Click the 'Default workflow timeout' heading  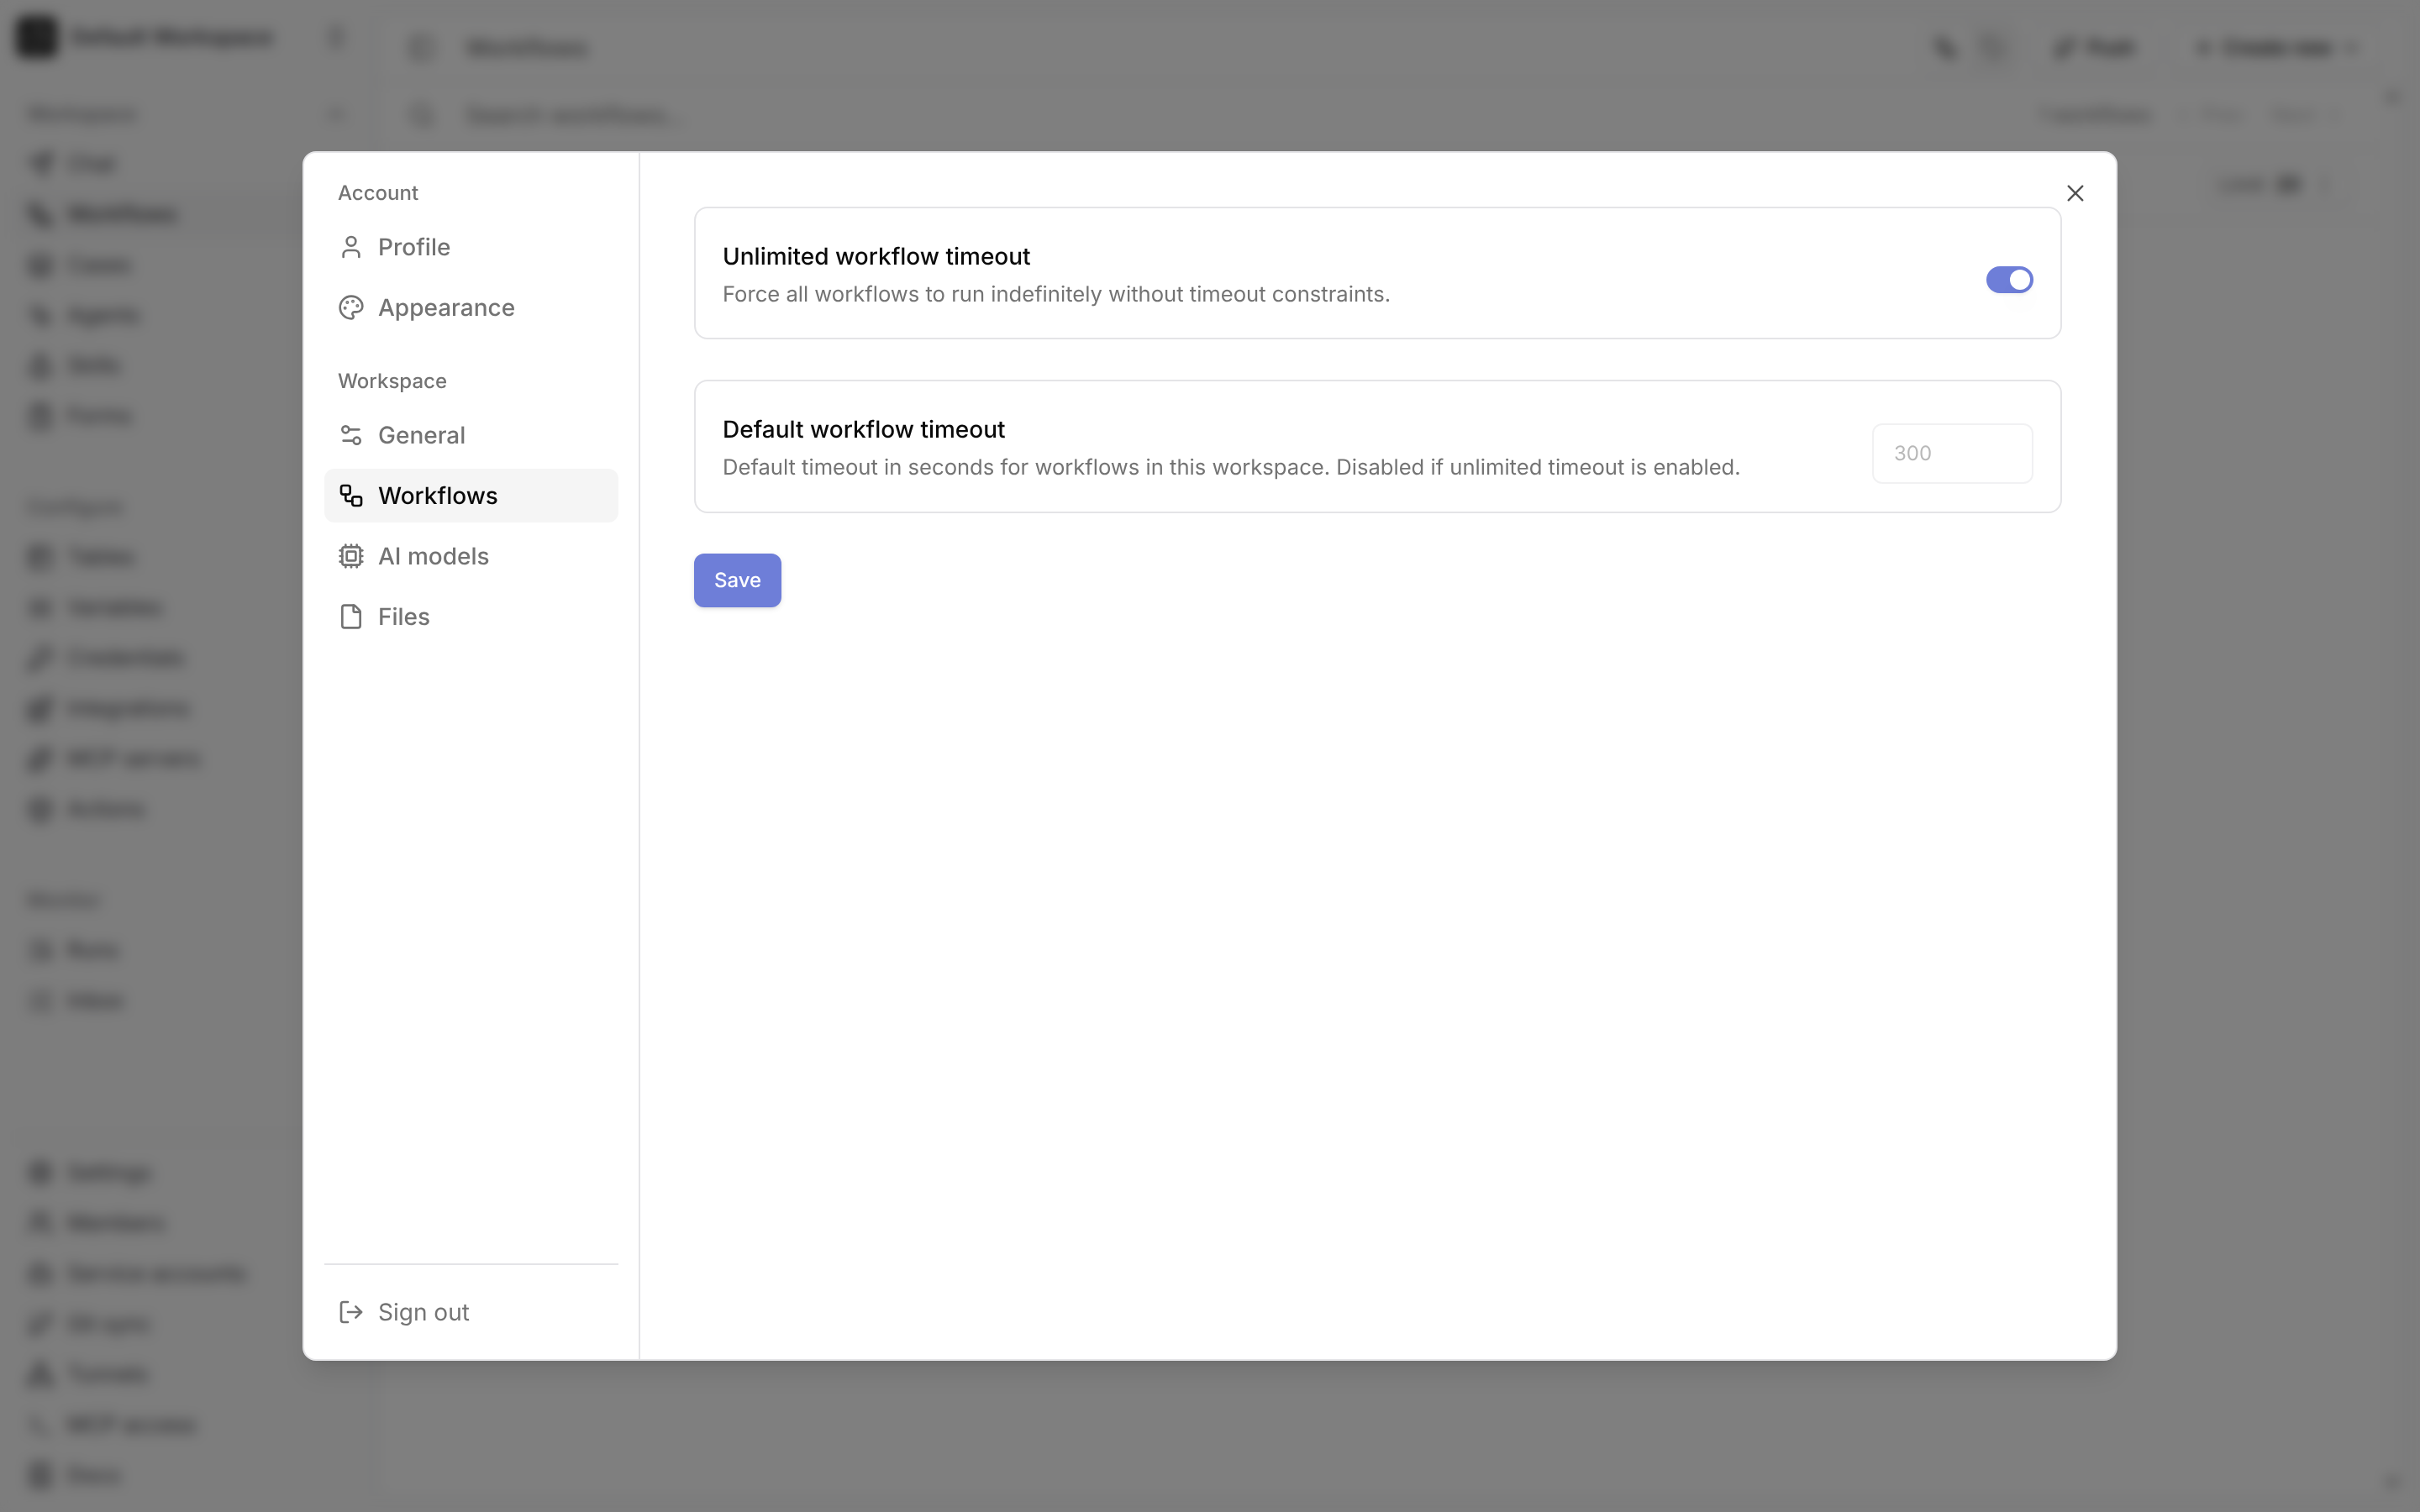[x=863, y=429]
